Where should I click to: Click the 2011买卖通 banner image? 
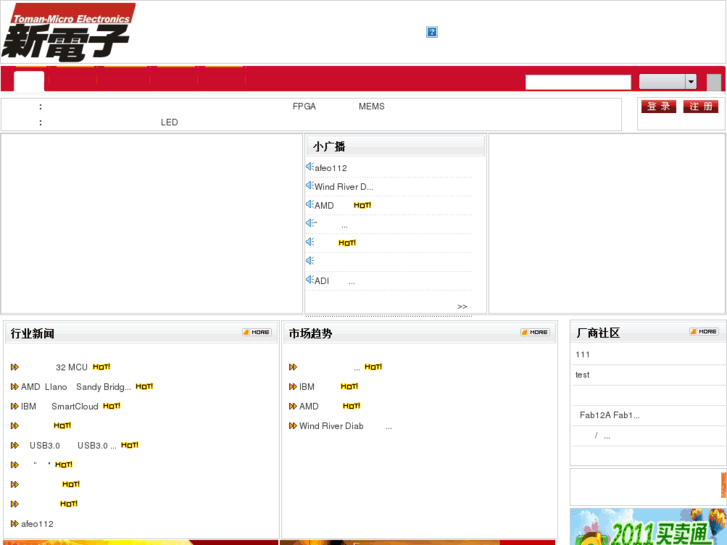[648, 526]
